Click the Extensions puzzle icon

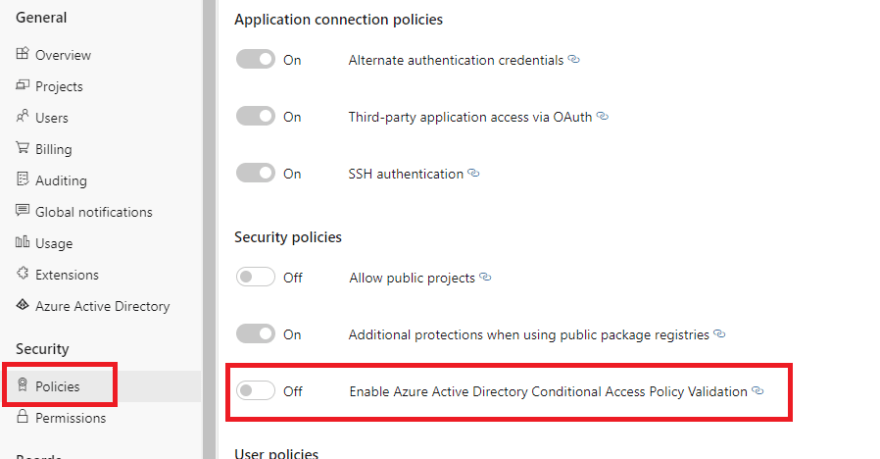tap(22, 274)
